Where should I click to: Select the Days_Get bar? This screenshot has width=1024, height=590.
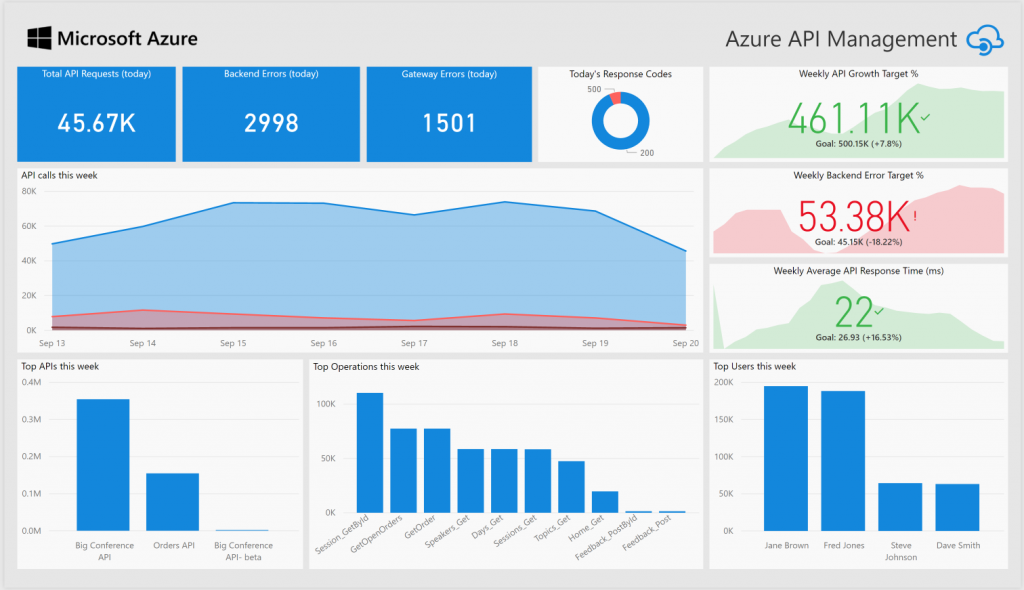pos(504,481)
